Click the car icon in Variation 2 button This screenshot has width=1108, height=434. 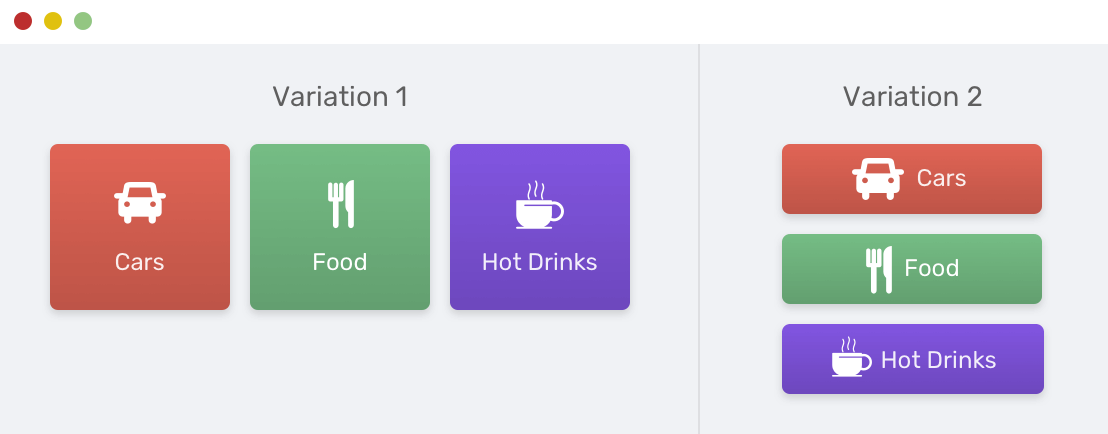click(x=878, y=179)
